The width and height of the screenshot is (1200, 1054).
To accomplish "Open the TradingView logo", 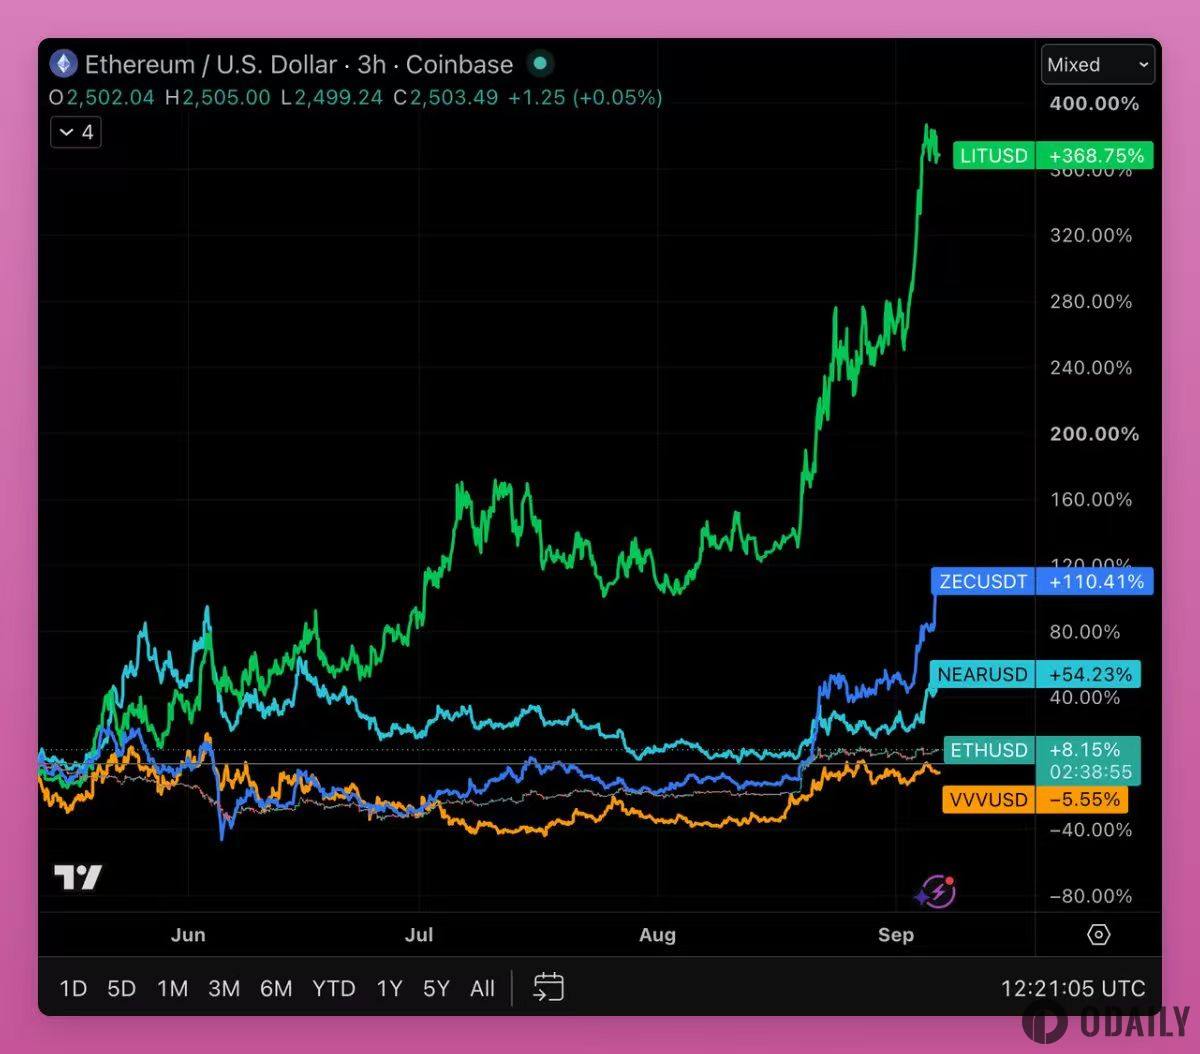I will [78, 877].
